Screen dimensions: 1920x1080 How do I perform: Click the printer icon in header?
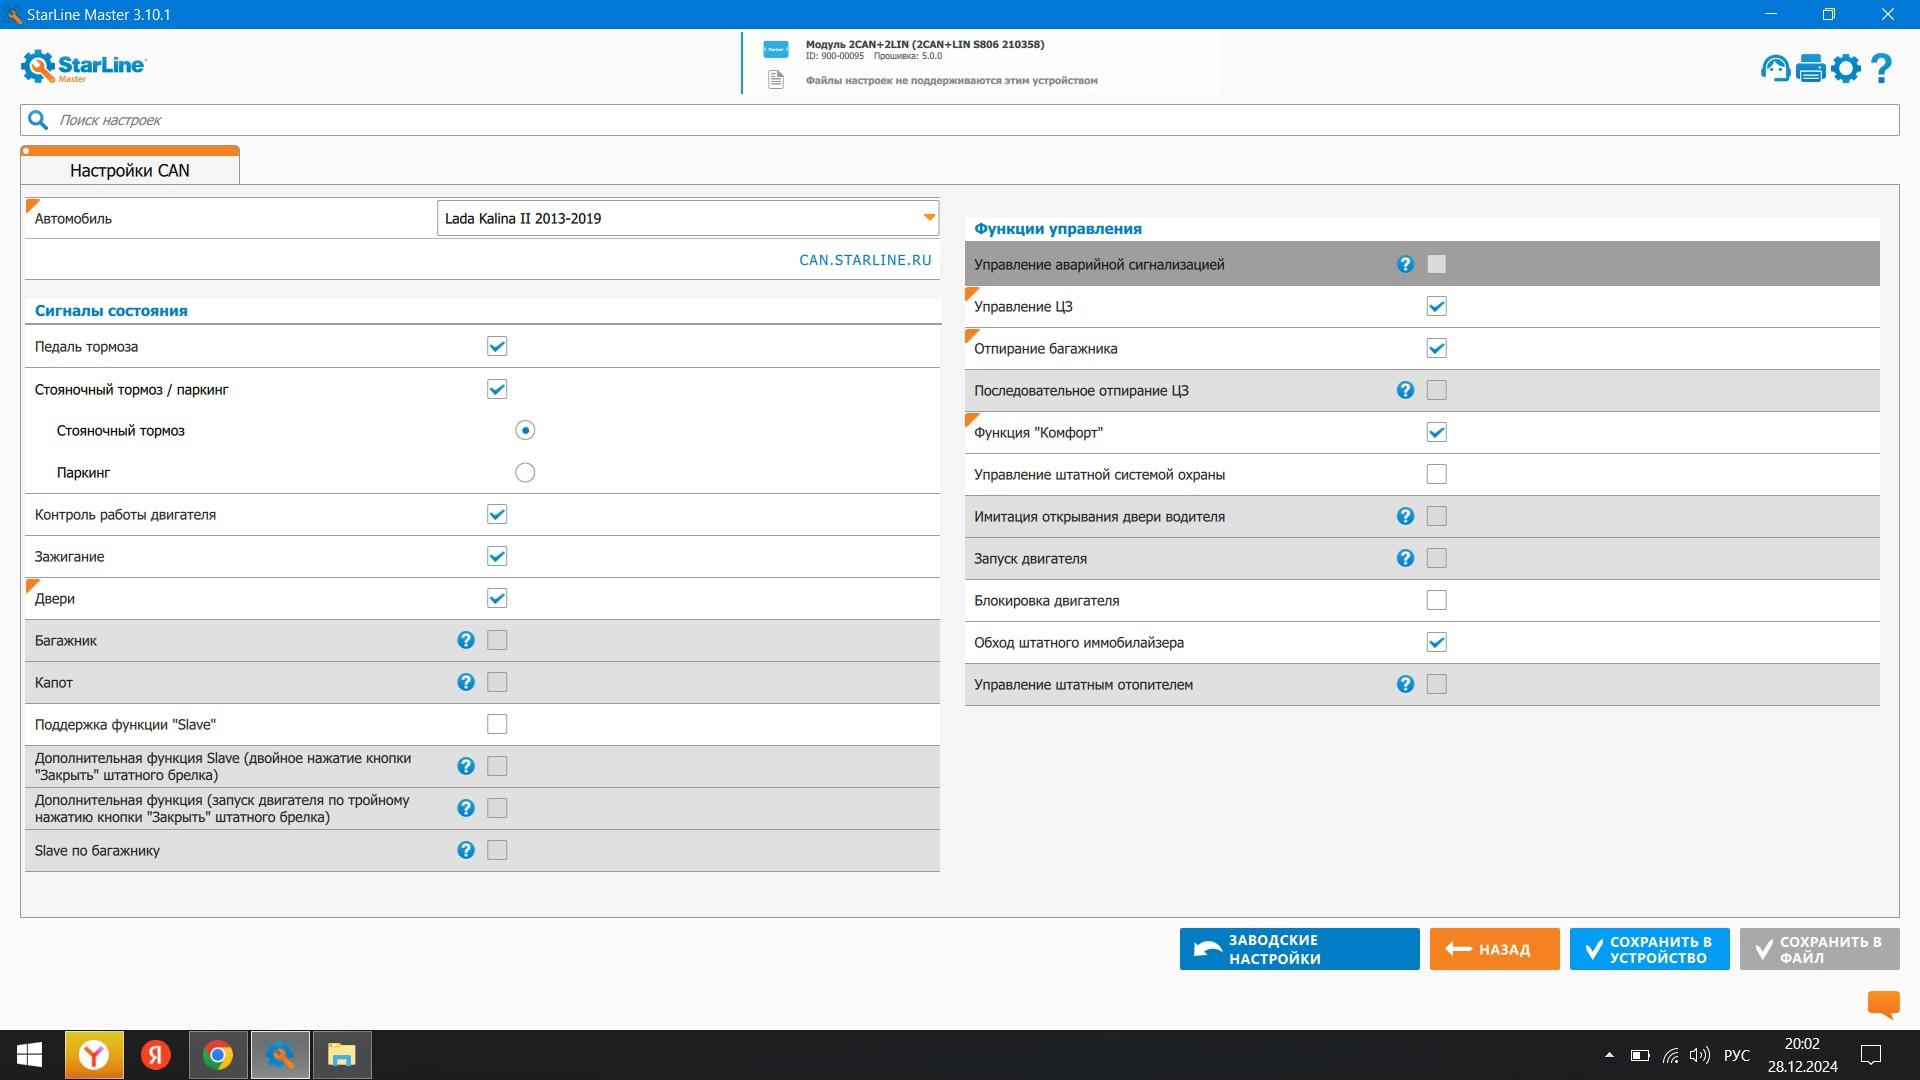(x=1811, y=68)
